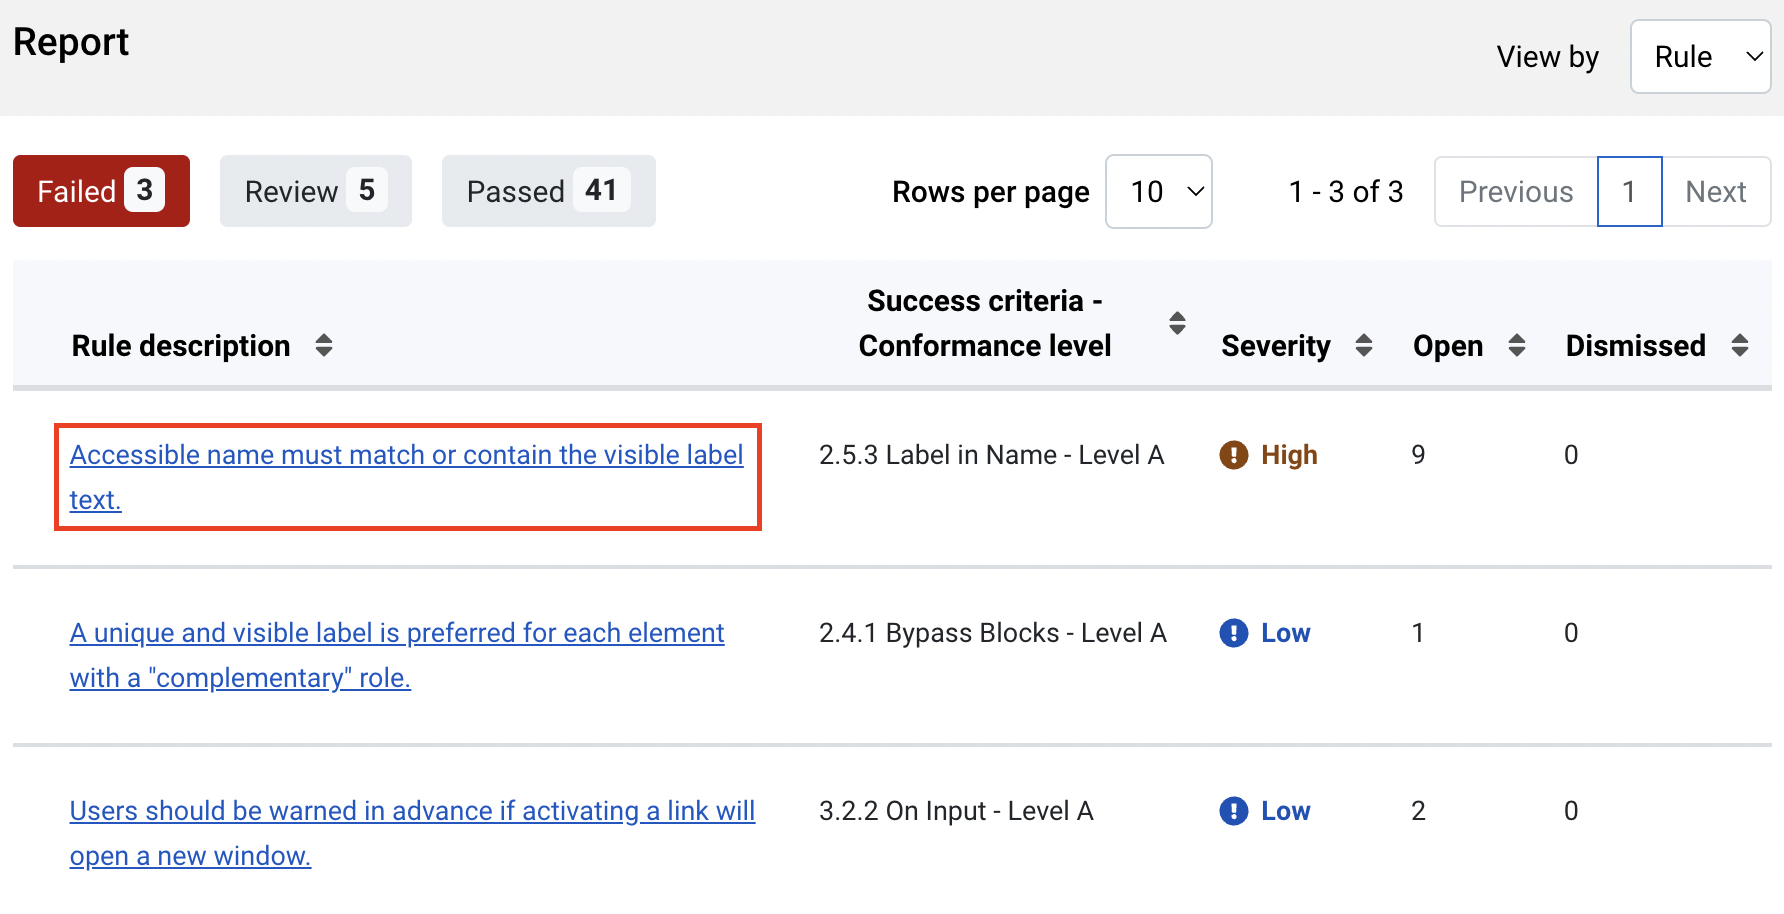Image resolution: width=1784 pixels, height=914 pixels.
Task: Sort table by Severity
Action: point(1363,346)
